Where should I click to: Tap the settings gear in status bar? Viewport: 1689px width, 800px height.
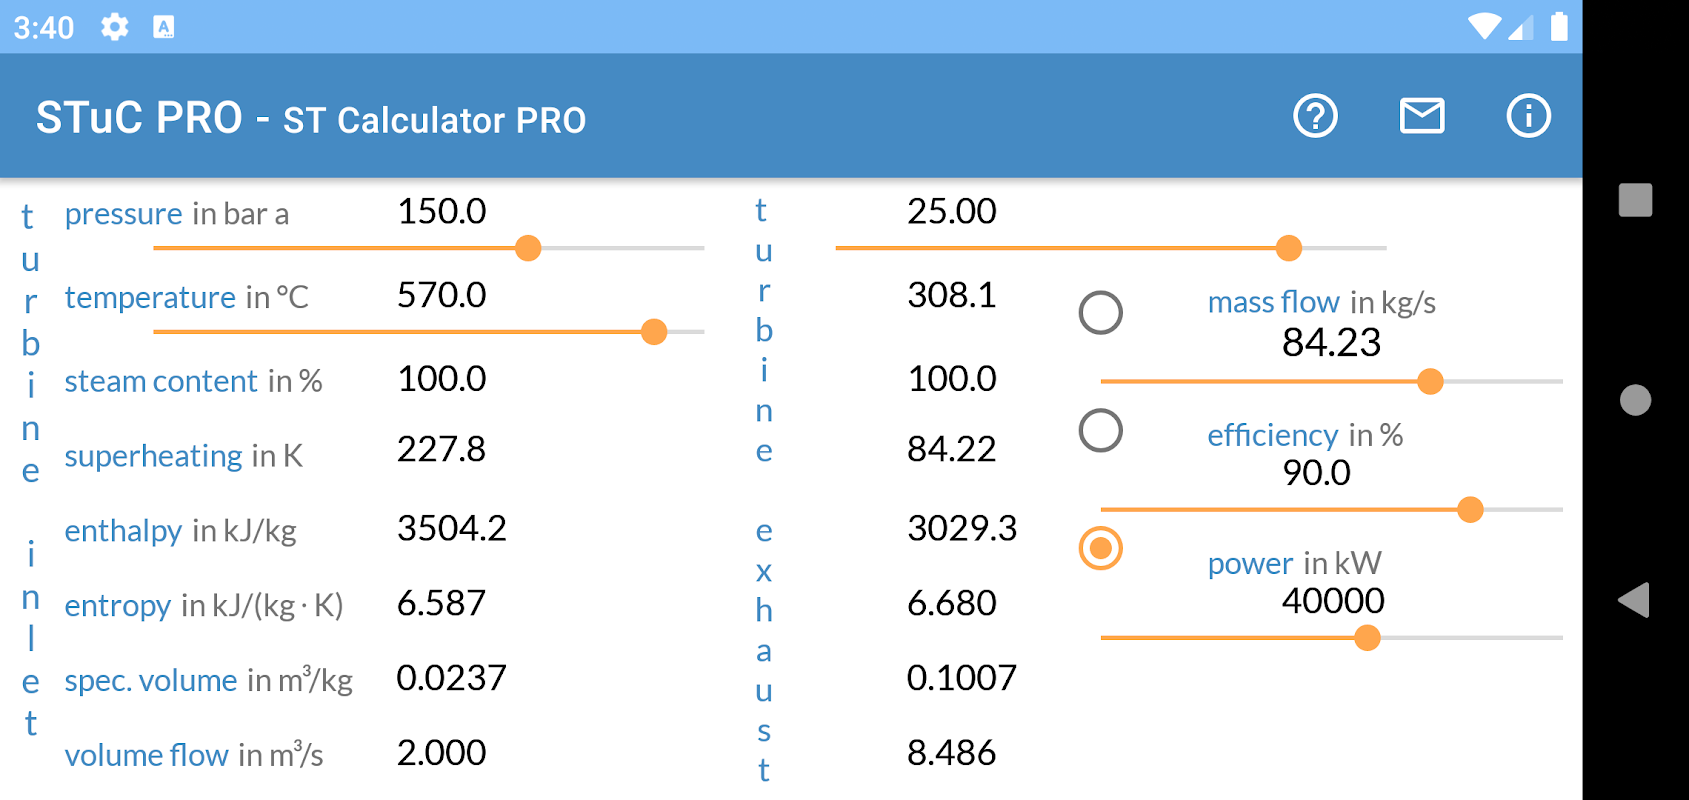pos(115,27)
